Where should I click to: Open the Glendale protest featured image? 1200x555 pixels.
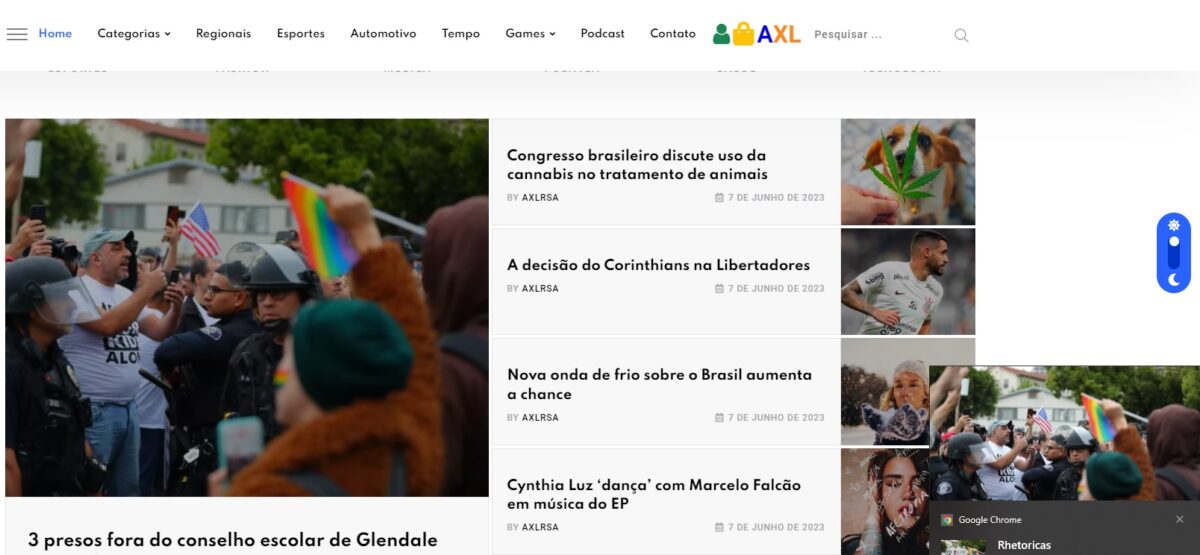click(247, 308)
